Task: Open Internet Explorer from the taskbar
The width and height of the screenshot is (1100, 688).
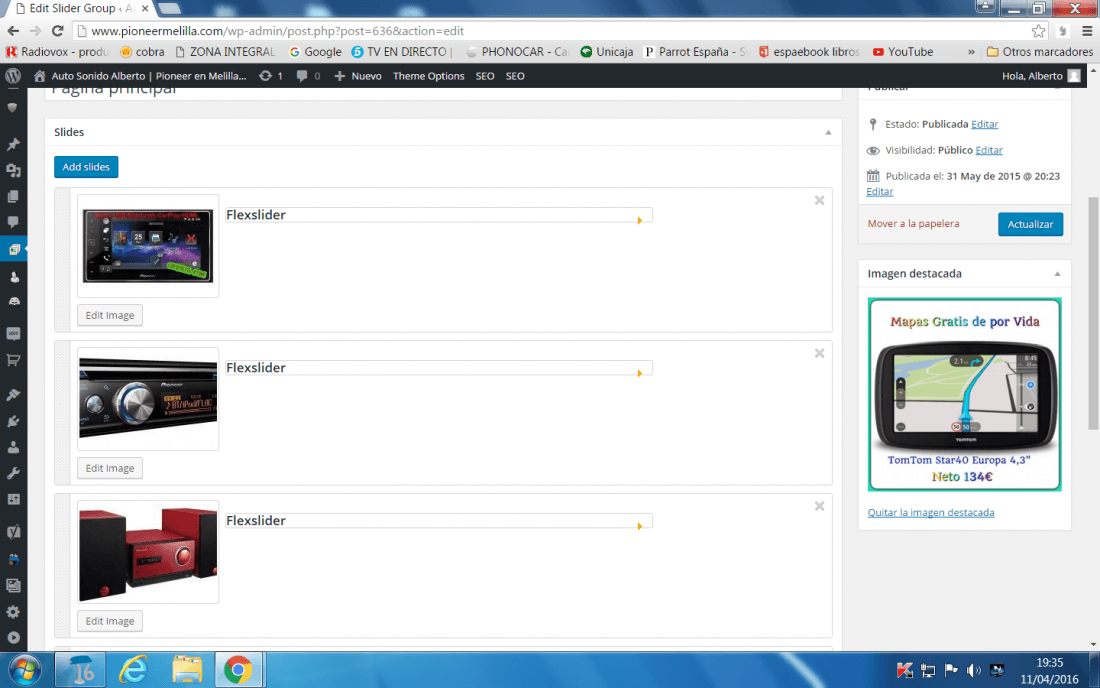Action: pyautogui.click(x=133, y=670)
